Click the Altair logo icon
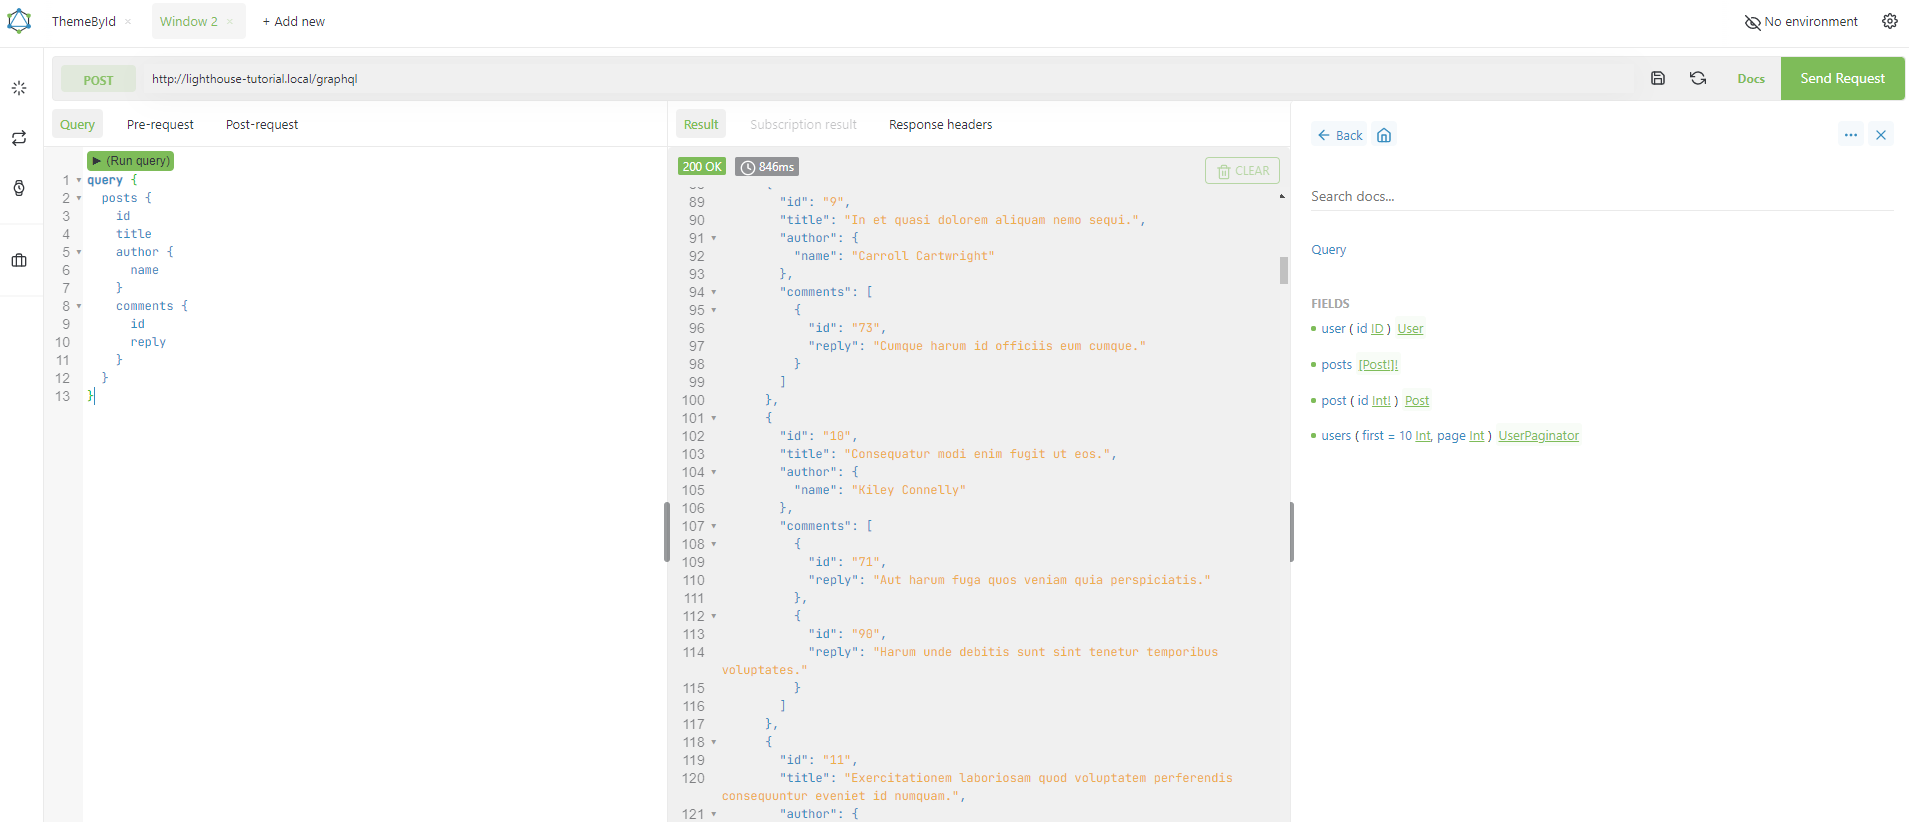The image size is (1909, 822). [x=19, y=21]
